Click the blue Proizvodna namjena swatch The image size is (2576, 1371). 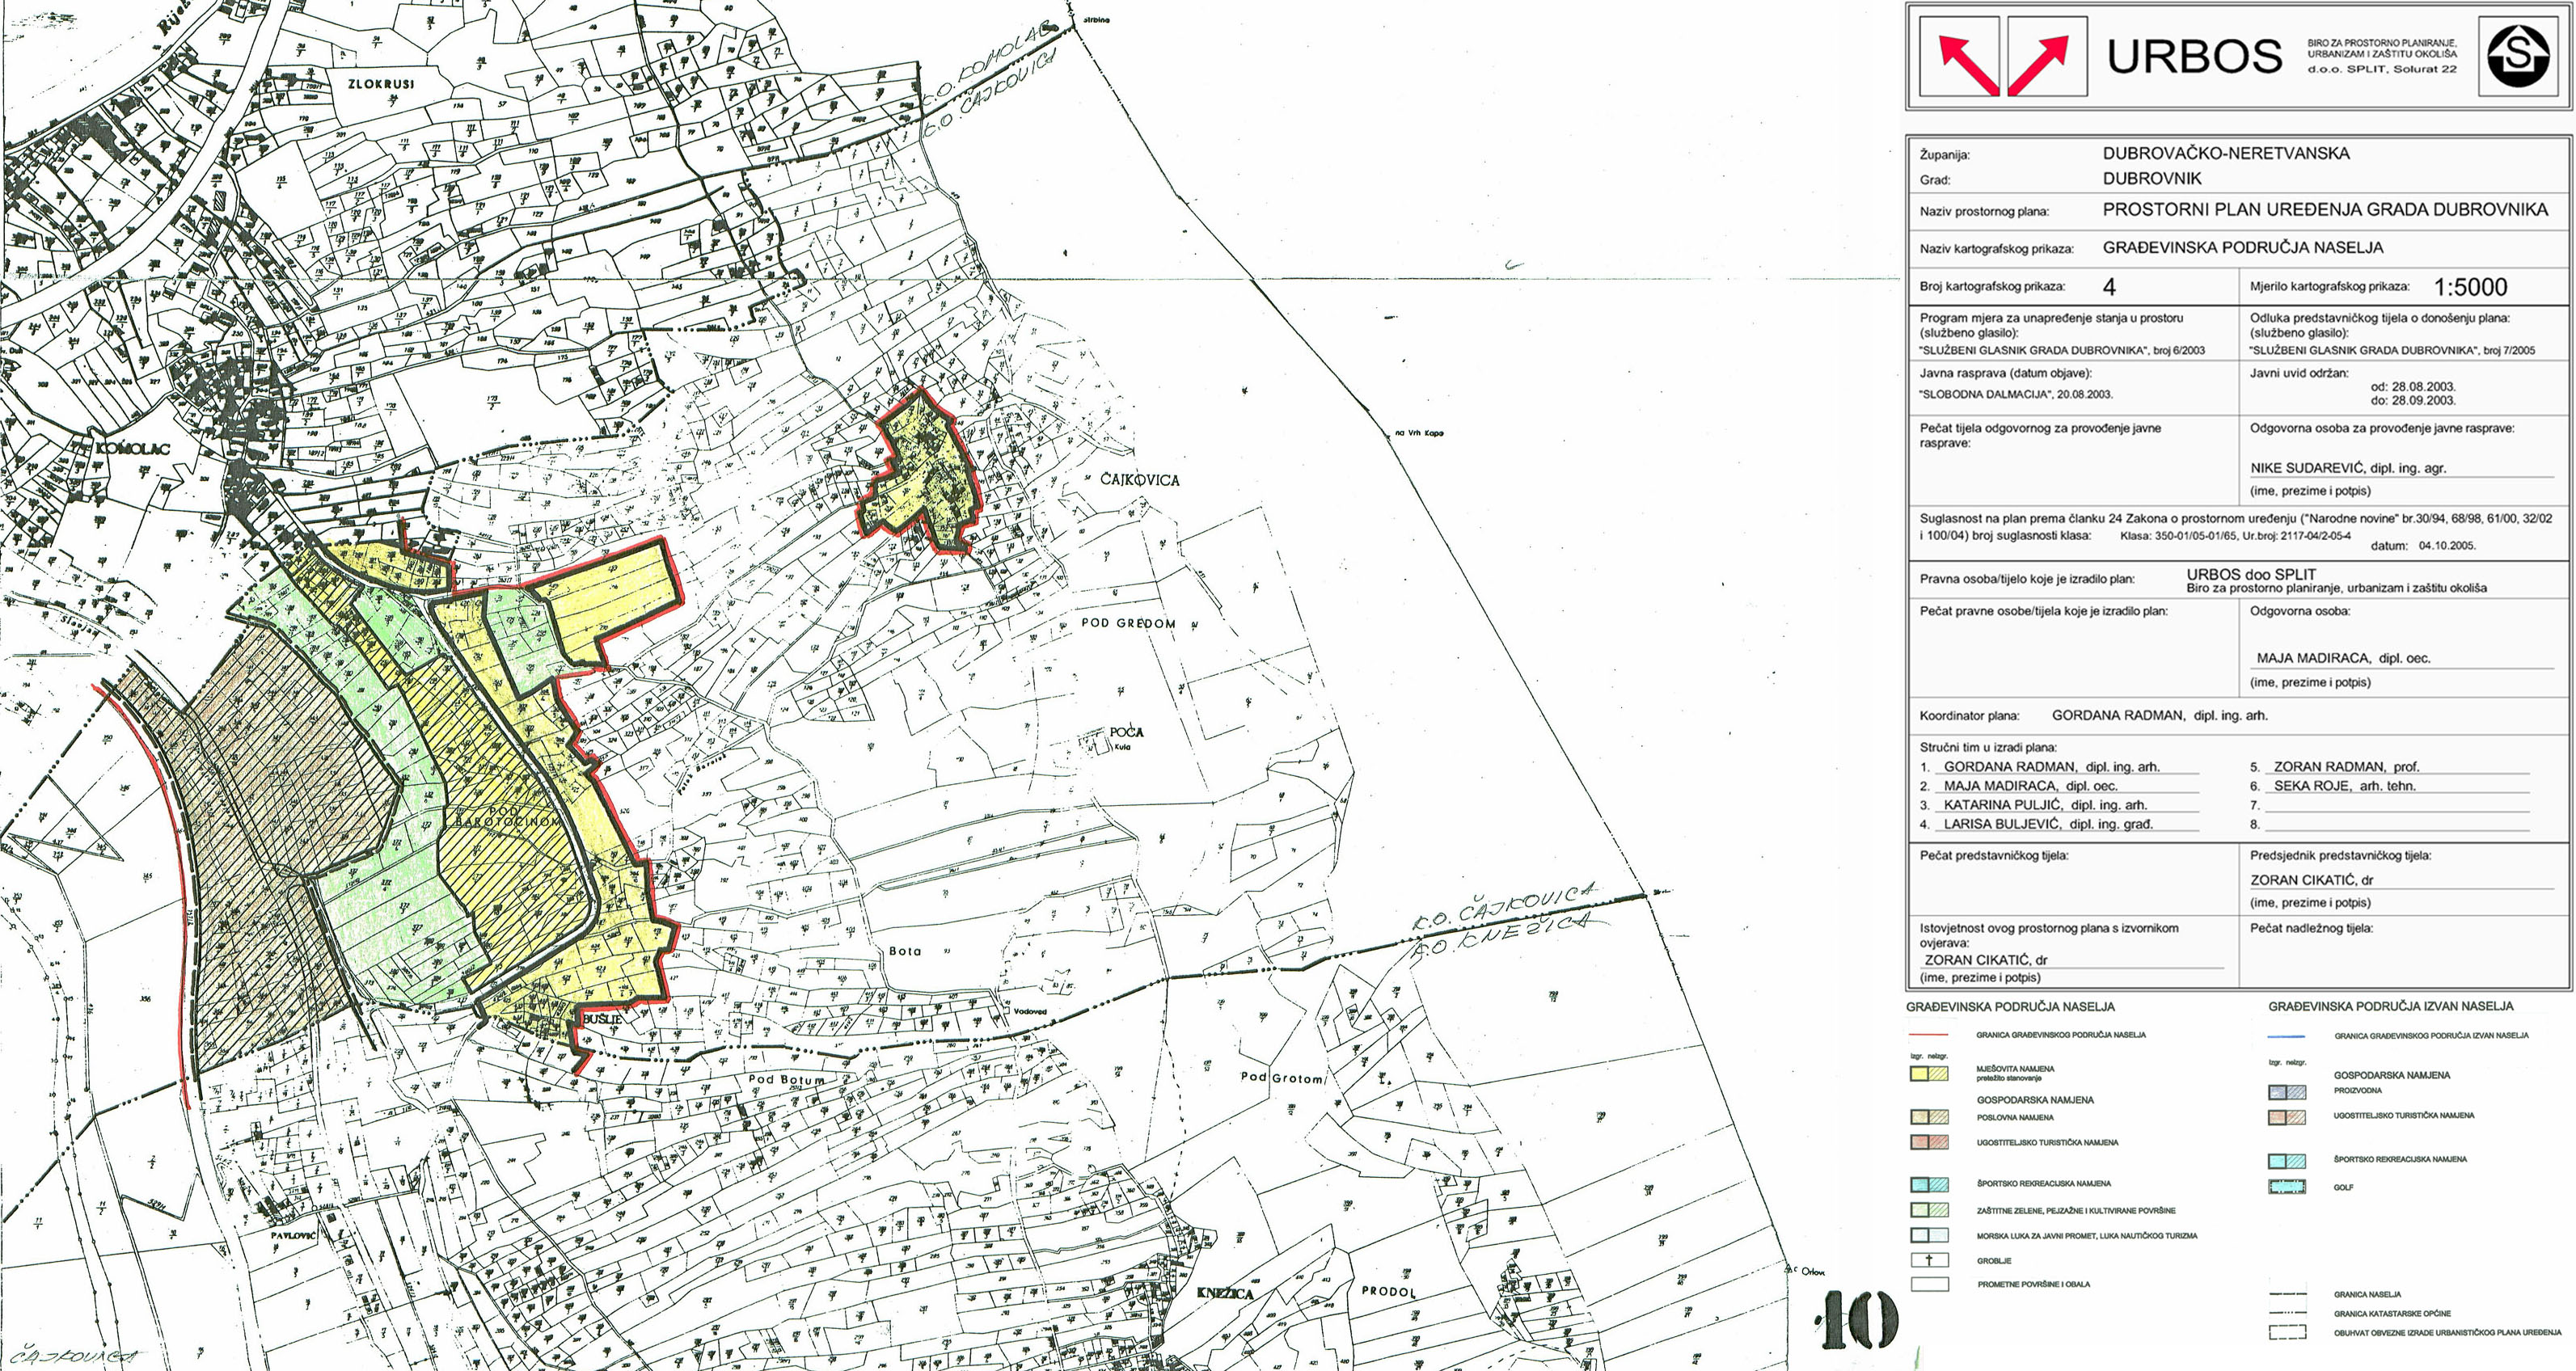coord(2287,1092)
